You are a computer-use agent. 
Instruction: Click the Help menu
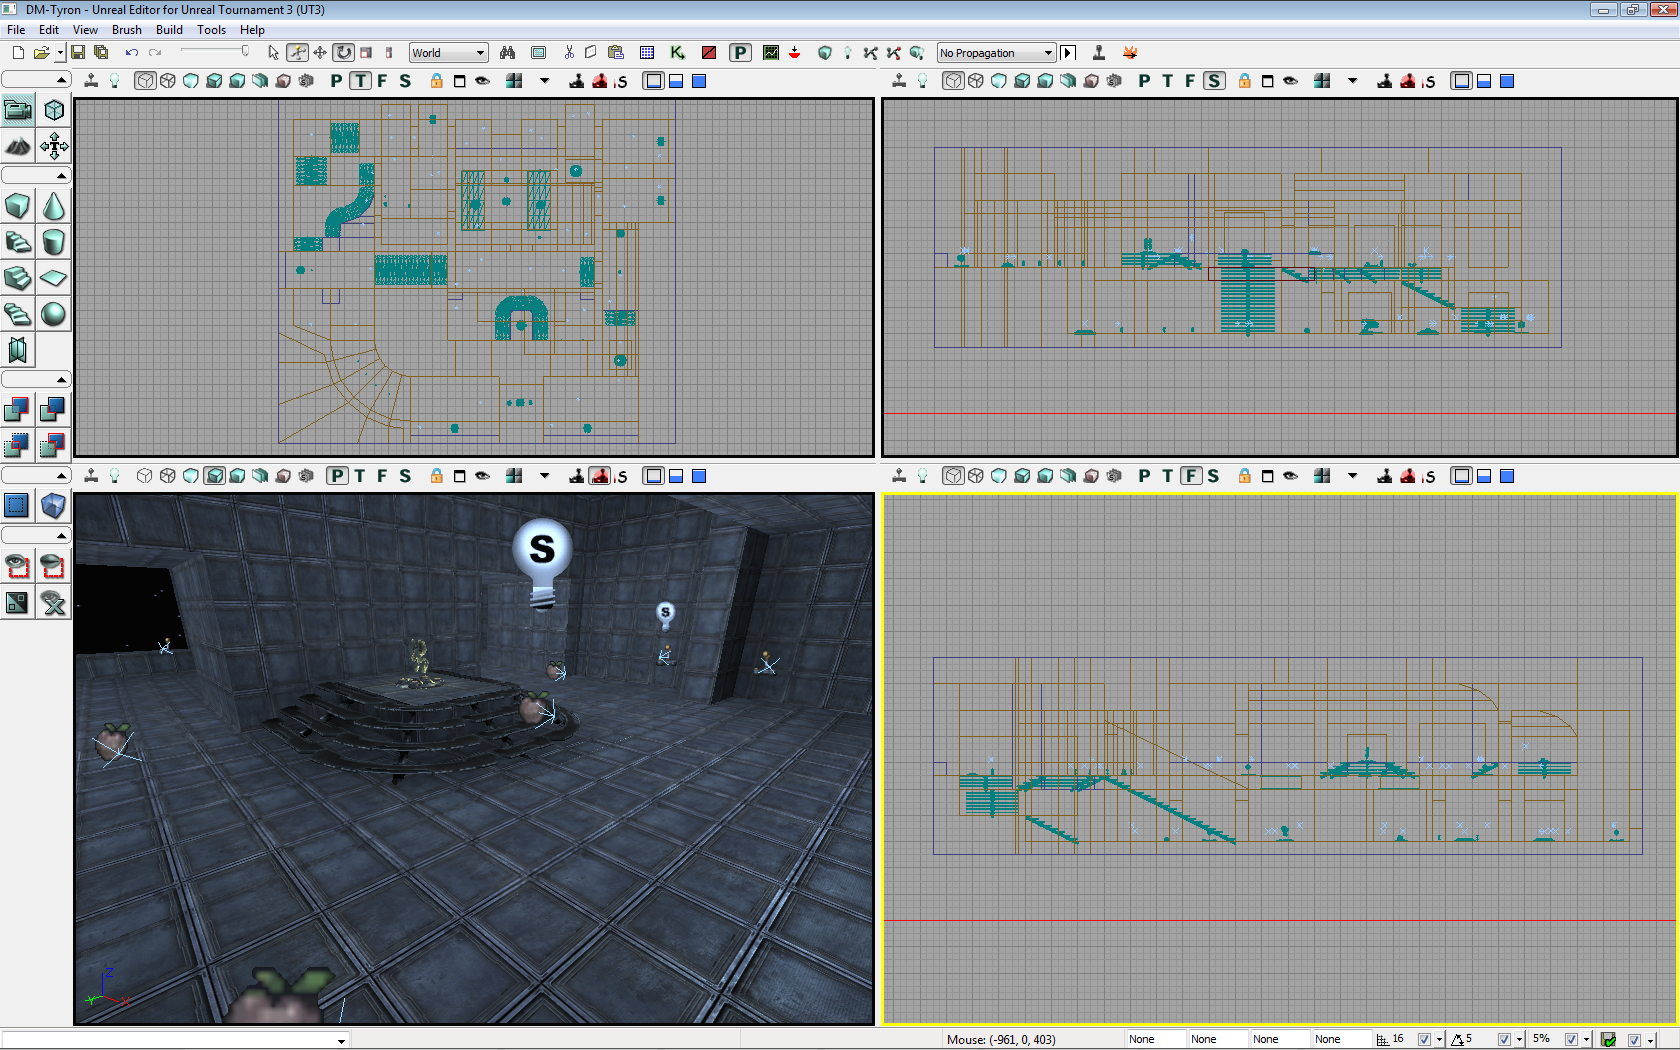pyautogui.click(x=252, y=30)
